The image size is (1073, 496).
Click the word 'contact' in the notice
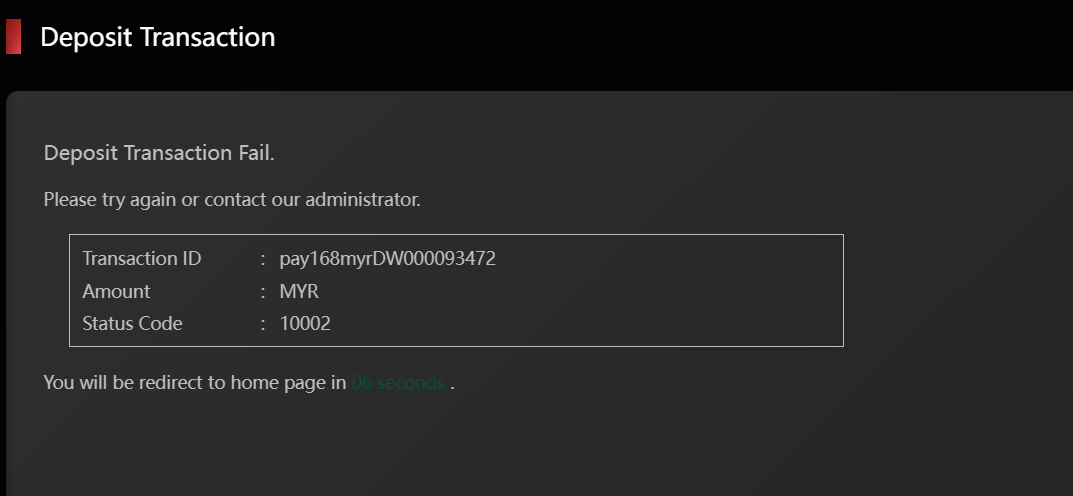235,199
